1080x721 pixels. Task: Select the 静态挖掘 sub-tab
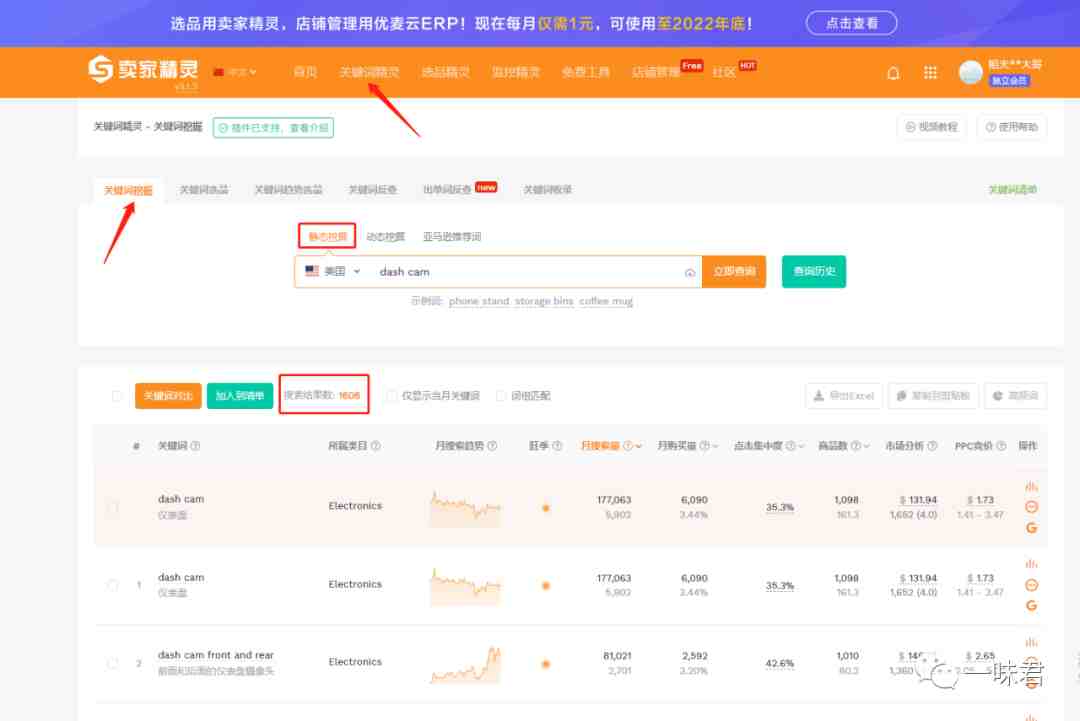pos(327,236)
